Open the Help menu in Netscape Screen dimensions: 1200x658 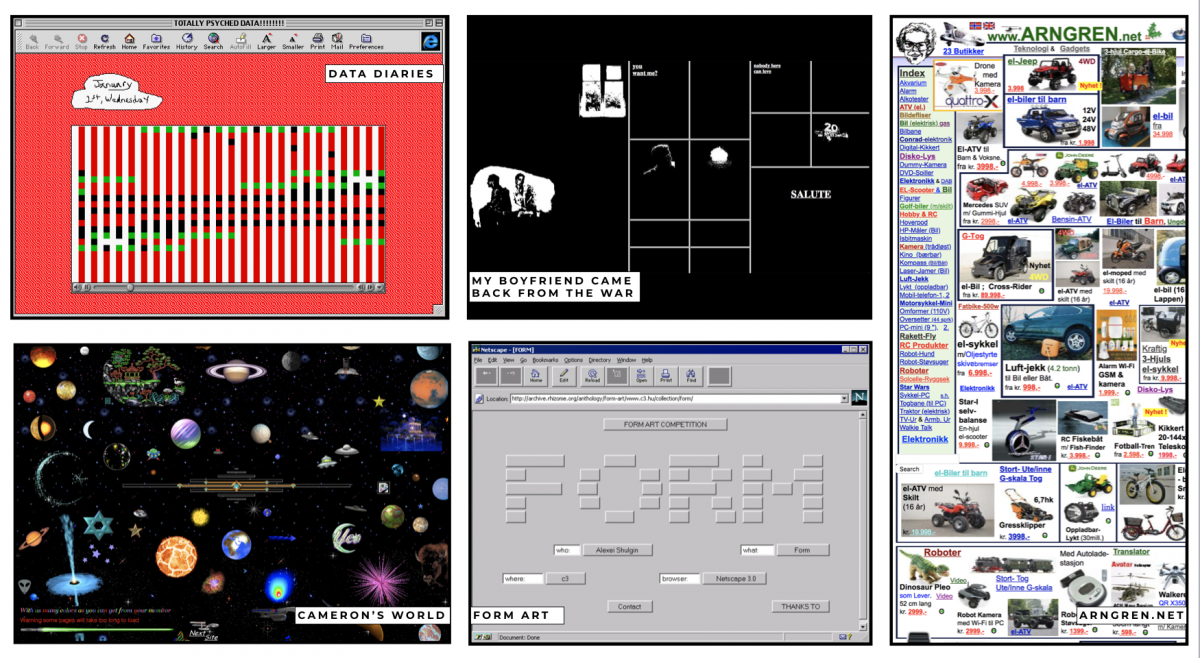[x=647, y=360]
